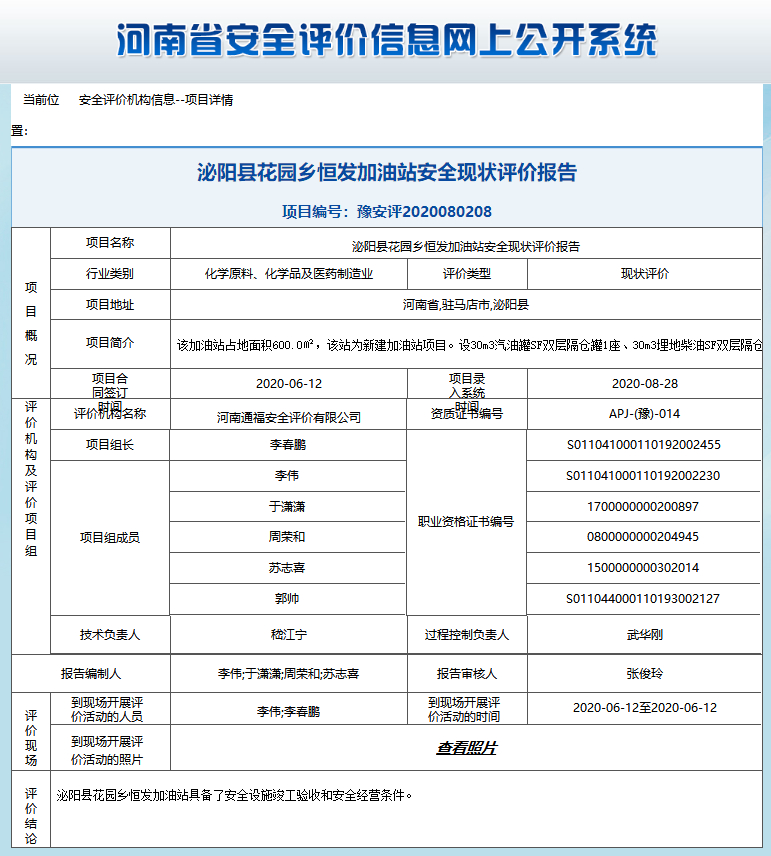Click project address 河南省,驻马店市,泌阳县
The height and width of the screenshot is (856, 771).
click(466, 305)
